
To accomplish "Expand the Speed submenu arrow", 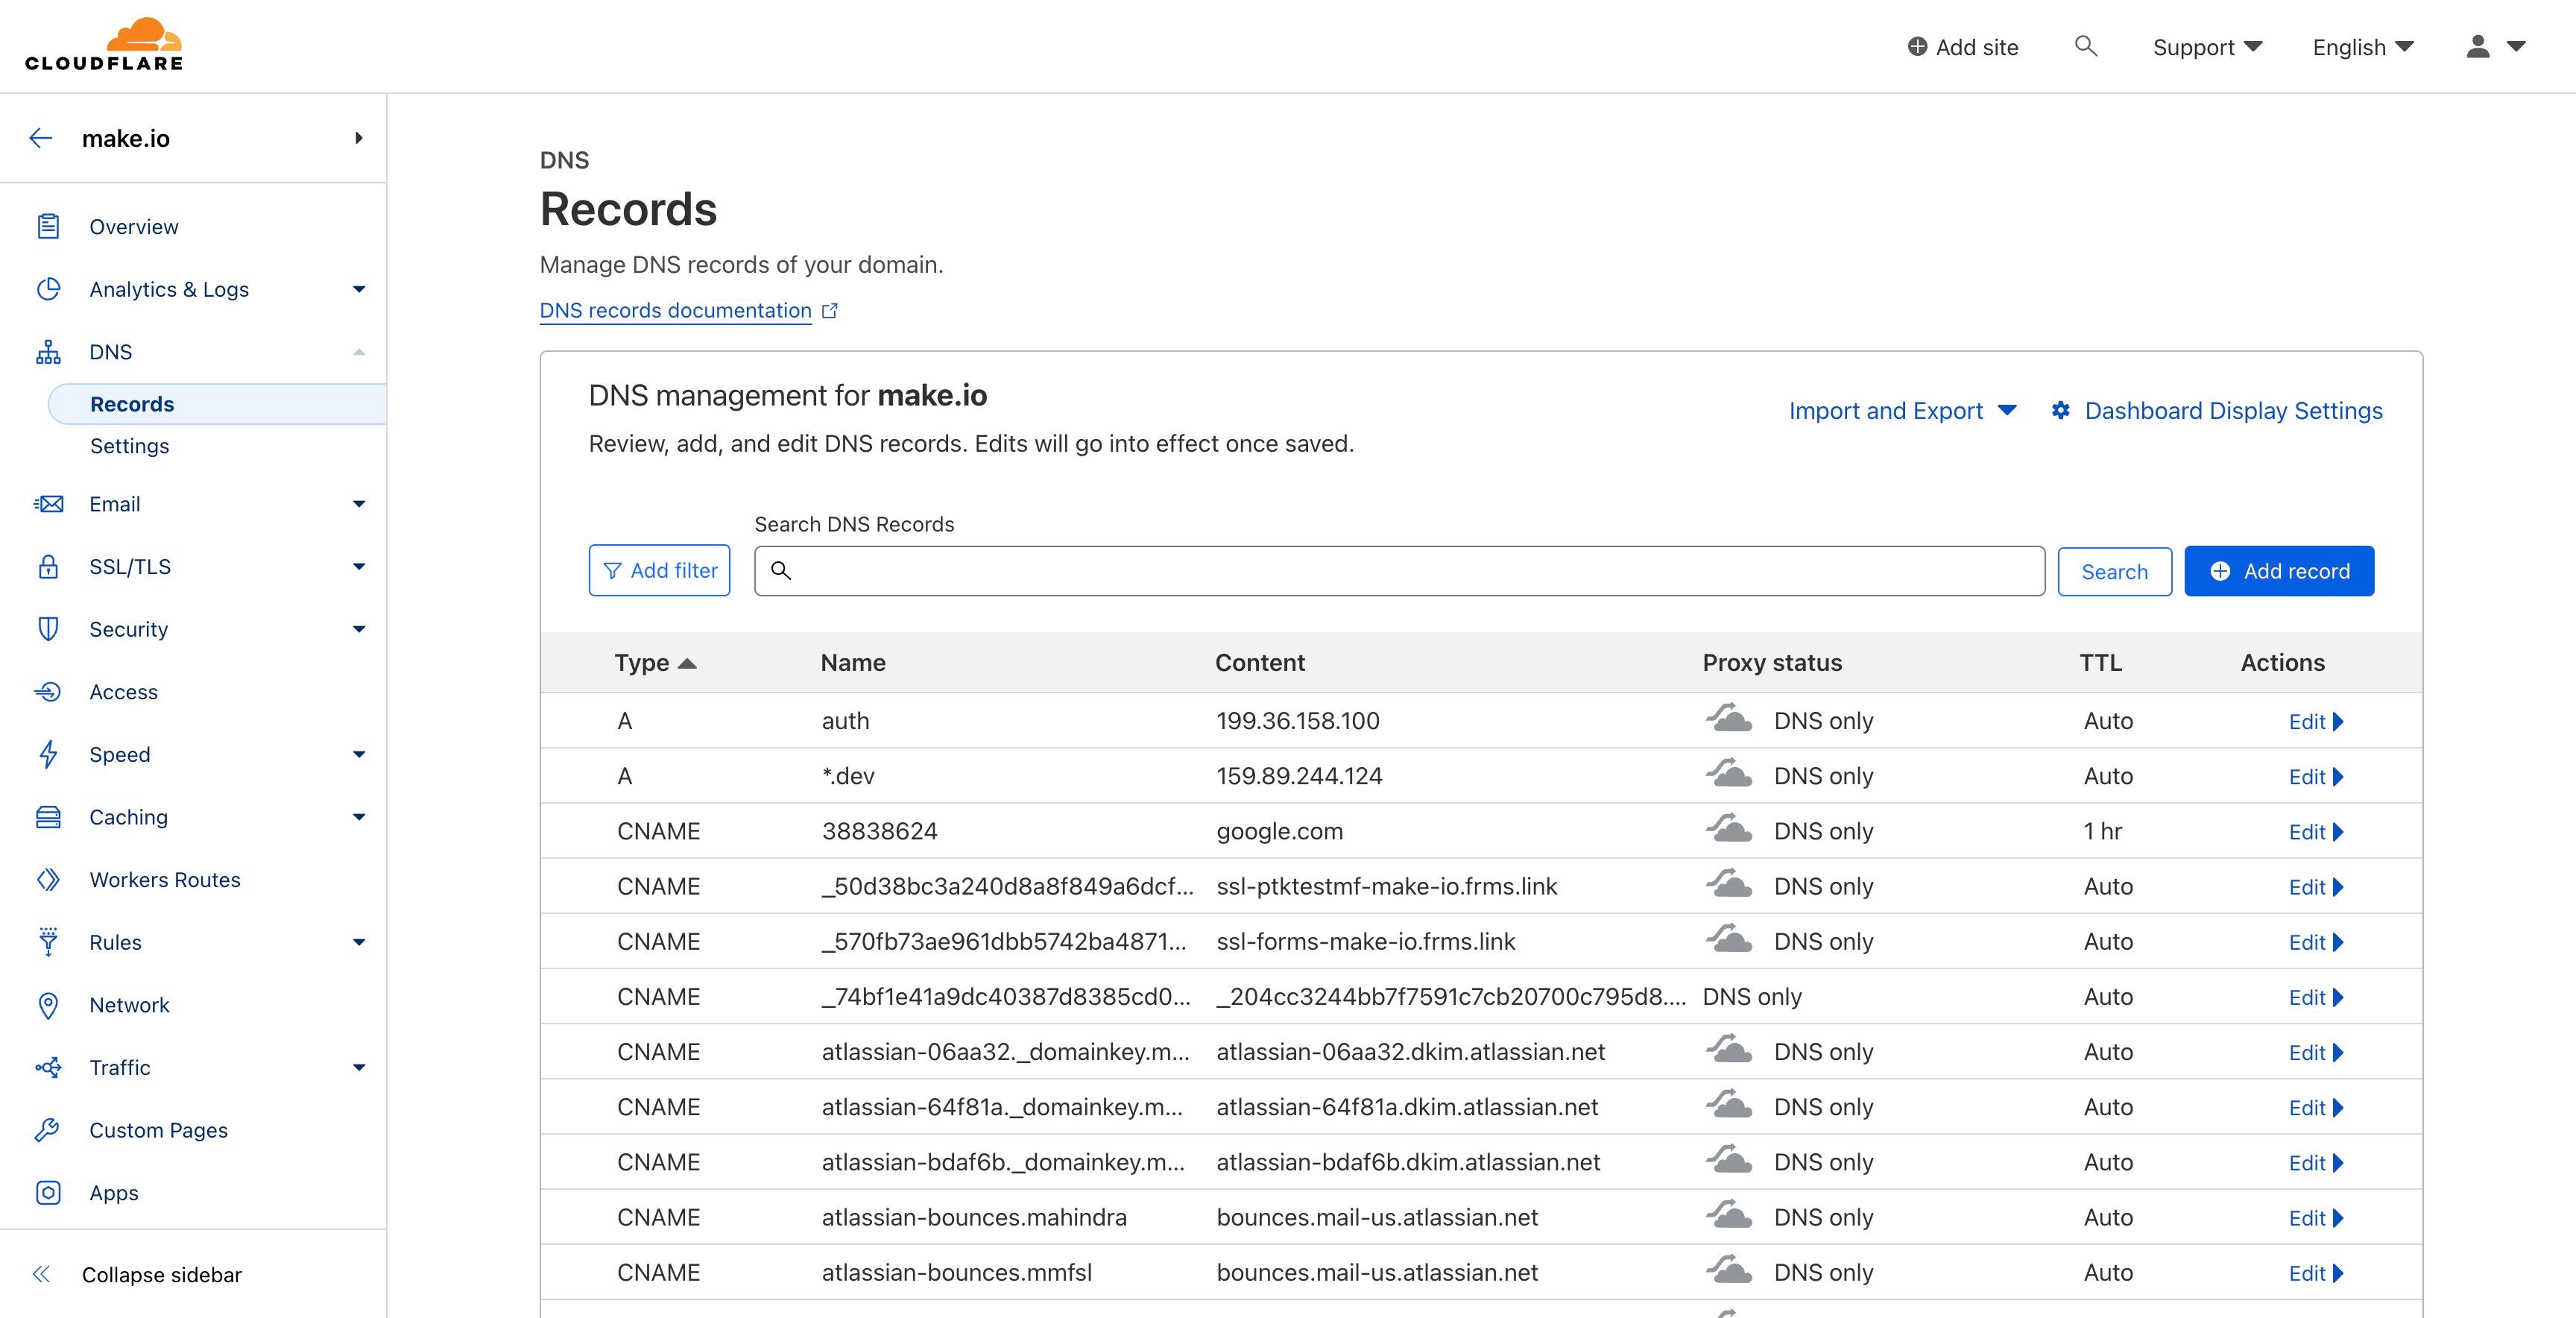I will coord(359,754).
